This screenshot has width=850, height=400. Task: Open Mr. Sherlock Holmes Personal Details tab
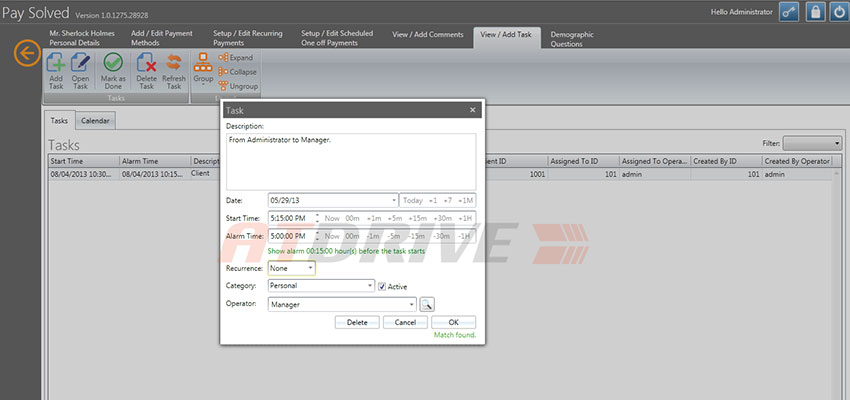82,38
